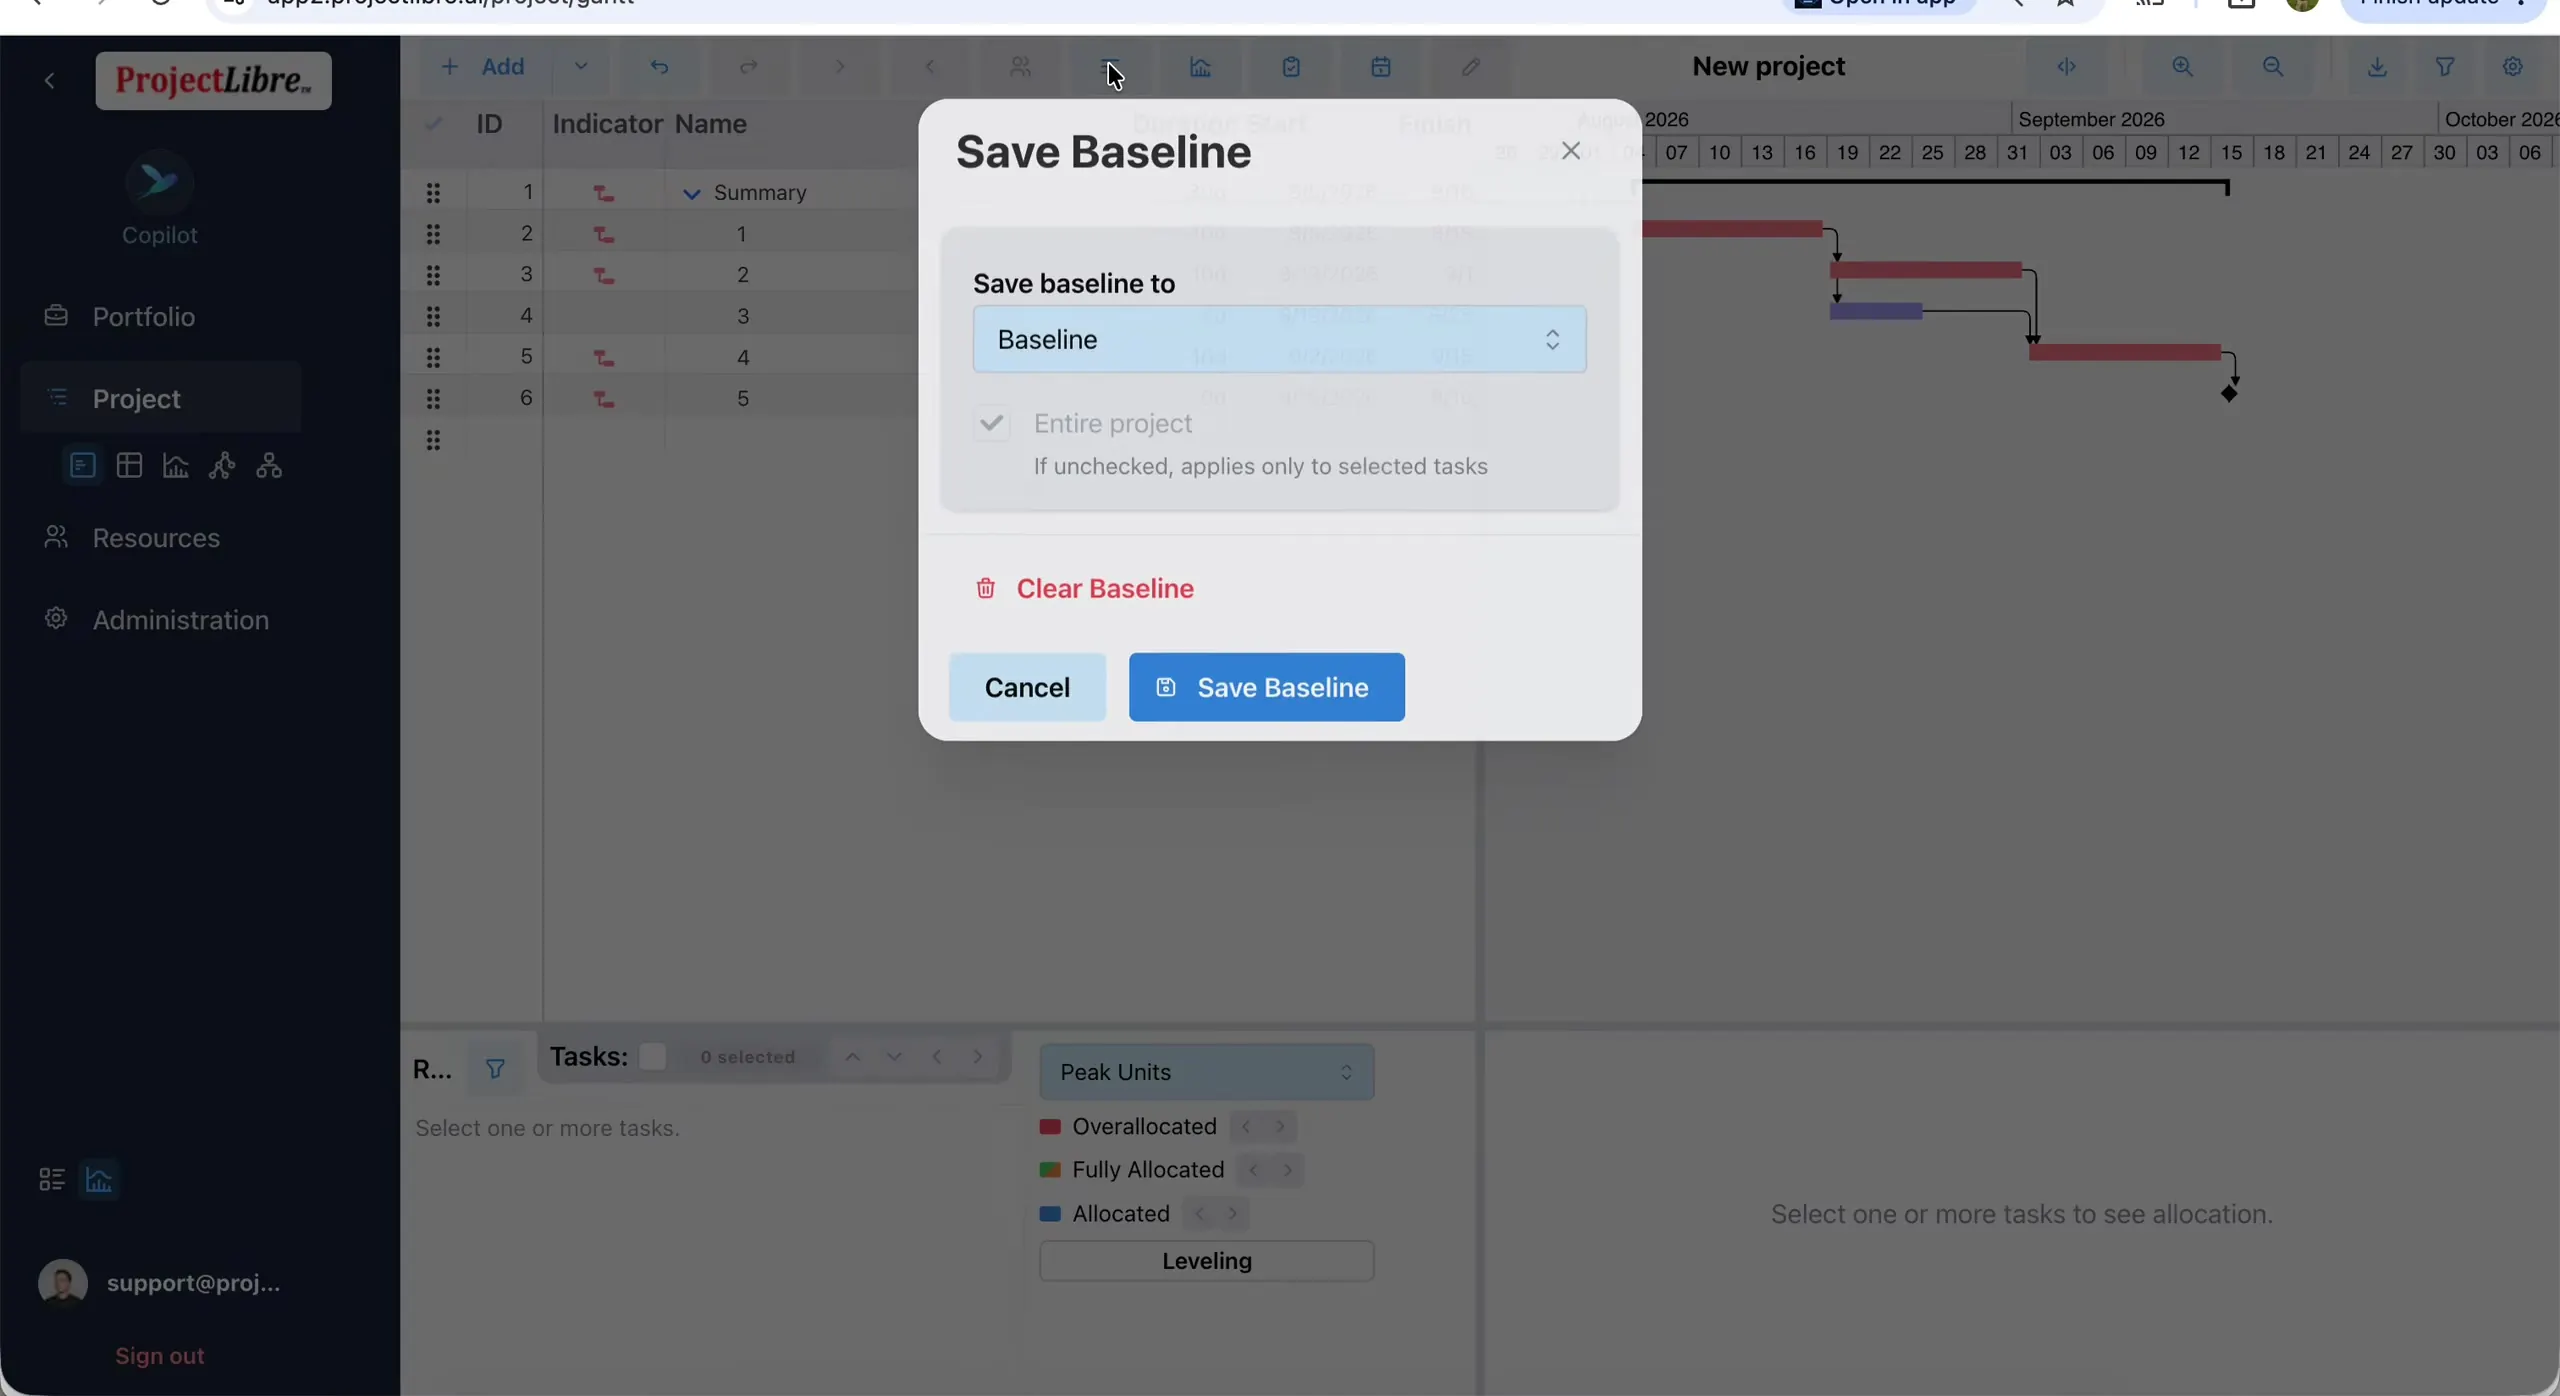The height and width of the screenshot is (1396, 2560).
Task: Click the fit-width arrows icon near project title
Action: [2067, 67]
